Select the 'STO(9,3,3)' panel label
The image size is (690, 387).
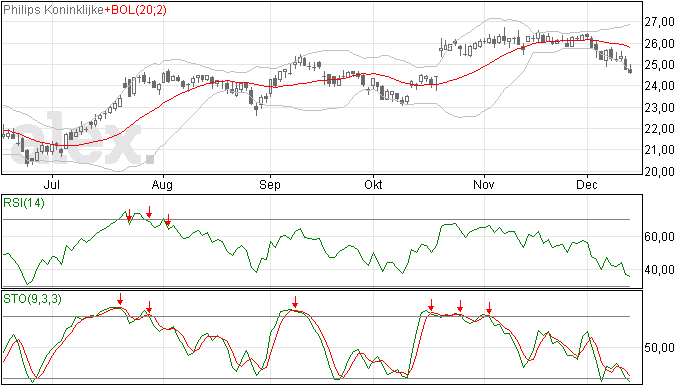click(x=32, y=299)
